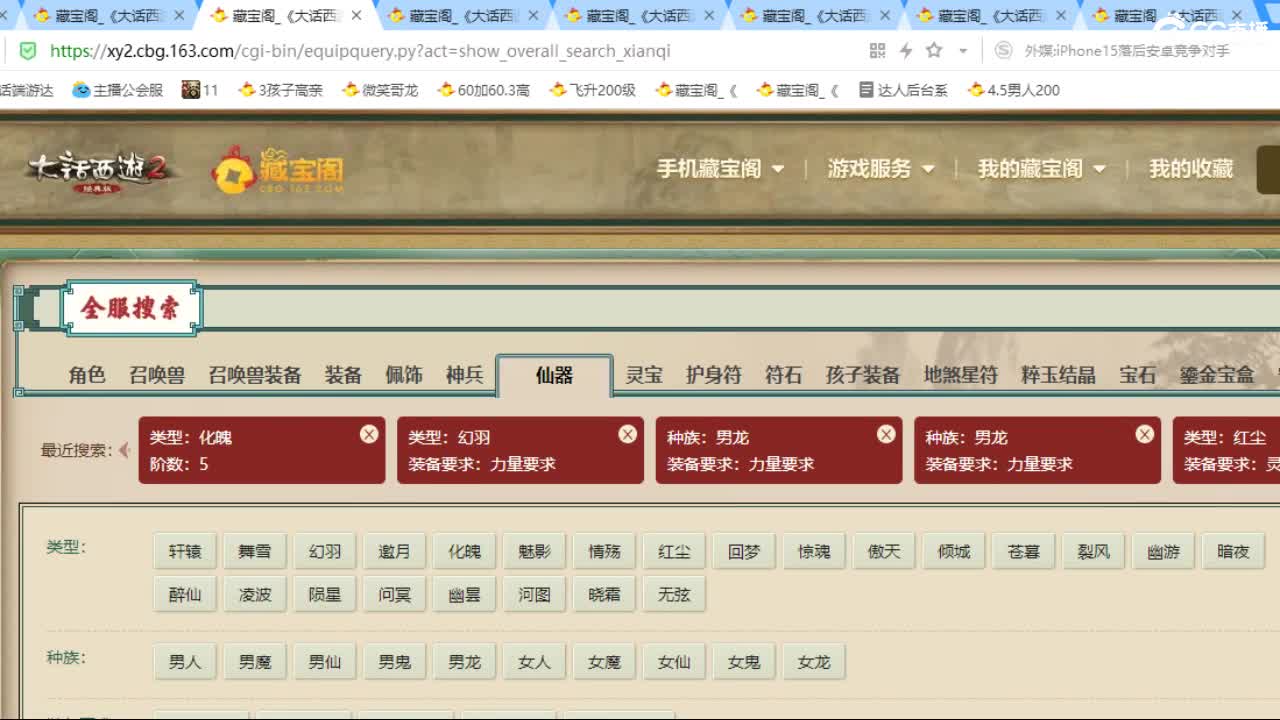Switch to 护身符 tab
This screenshot has height=720, width=1280.
(x=714, y=375)
